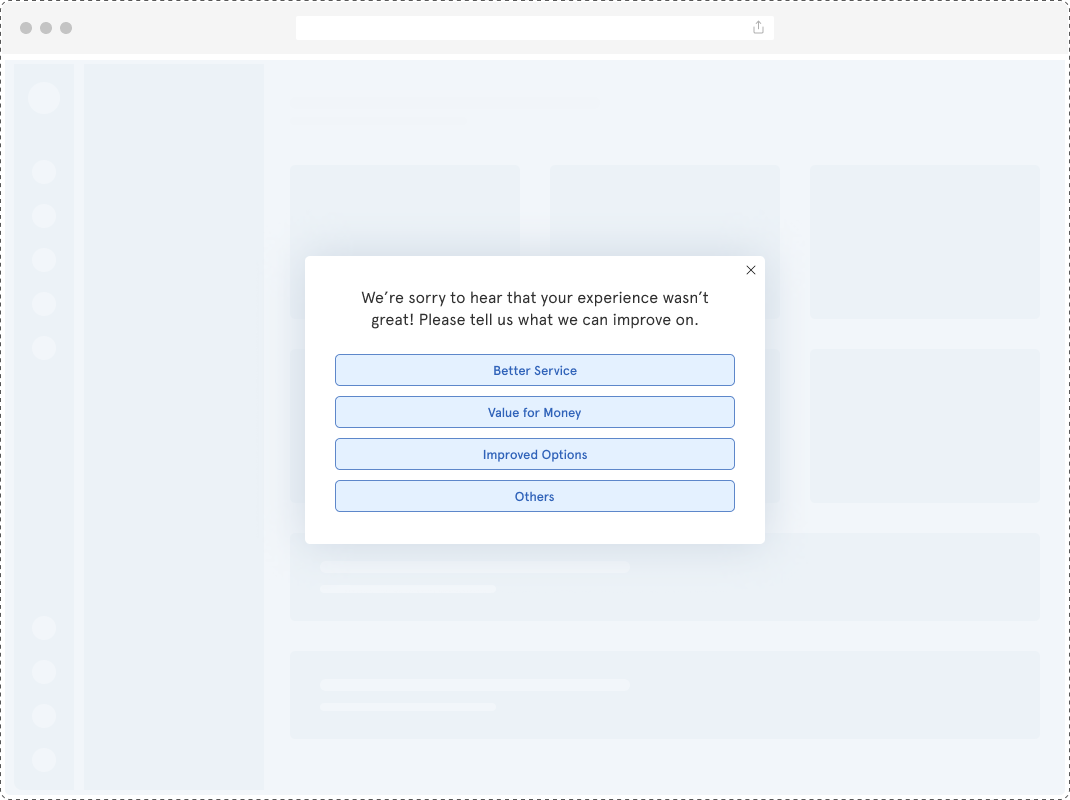
Task: Open the fourth sidebar navigation icon
Action: point(44,303)
